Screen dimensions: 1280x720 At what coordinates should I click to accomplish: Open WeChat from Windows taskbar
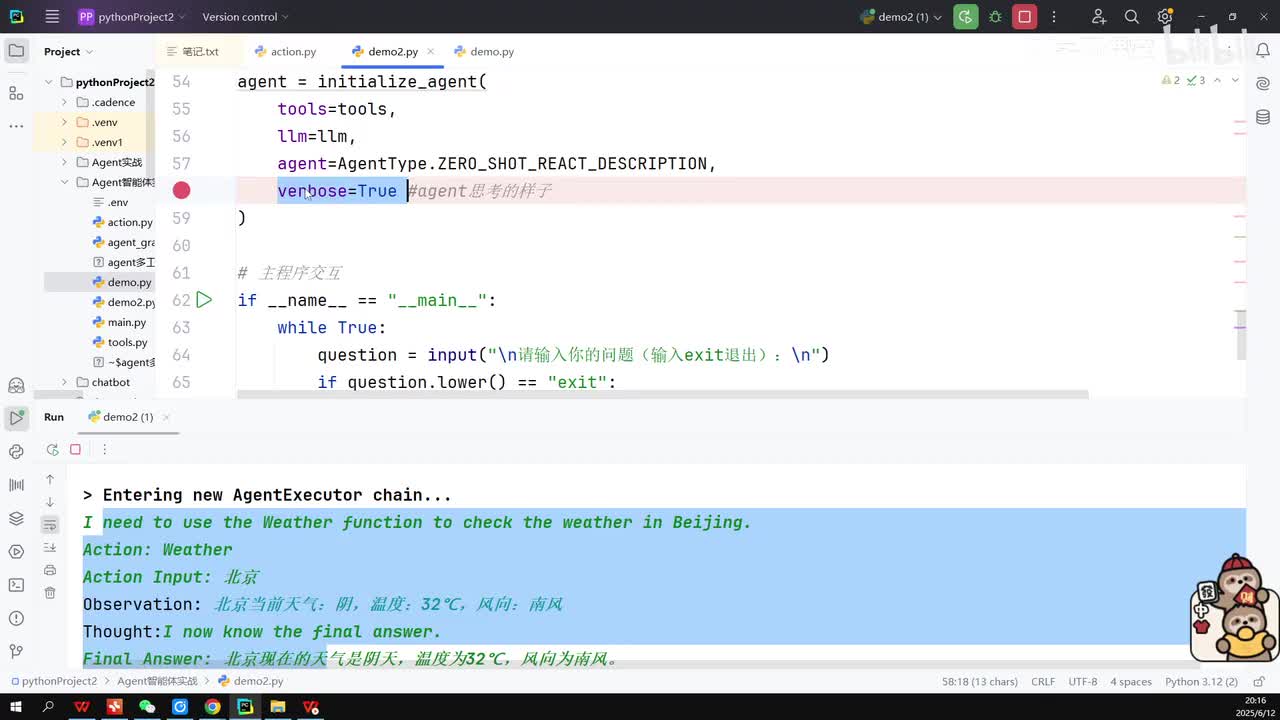pos(147,707)
